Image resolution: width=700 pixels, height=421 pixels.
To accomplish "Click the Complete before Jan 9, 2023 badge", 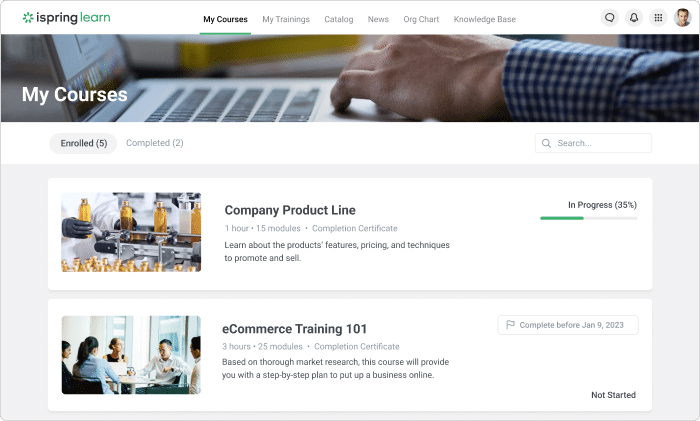I will tap(568, 325).
